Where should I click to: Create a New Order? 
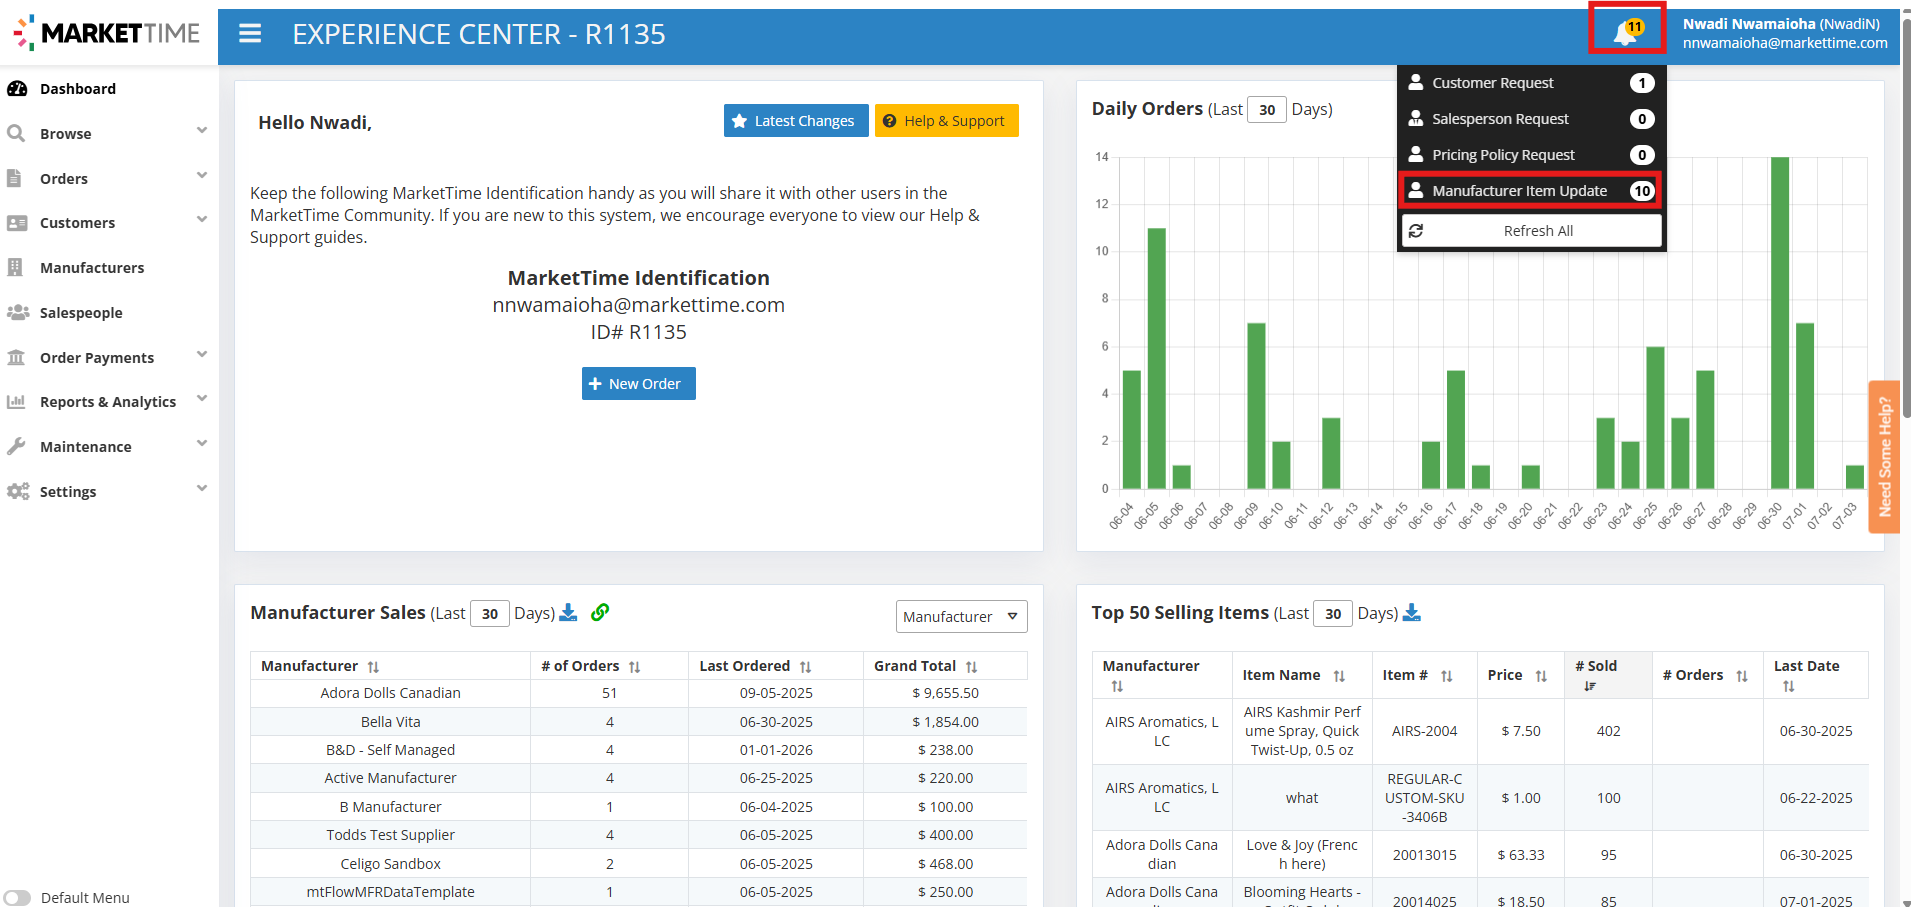(638, 384)
